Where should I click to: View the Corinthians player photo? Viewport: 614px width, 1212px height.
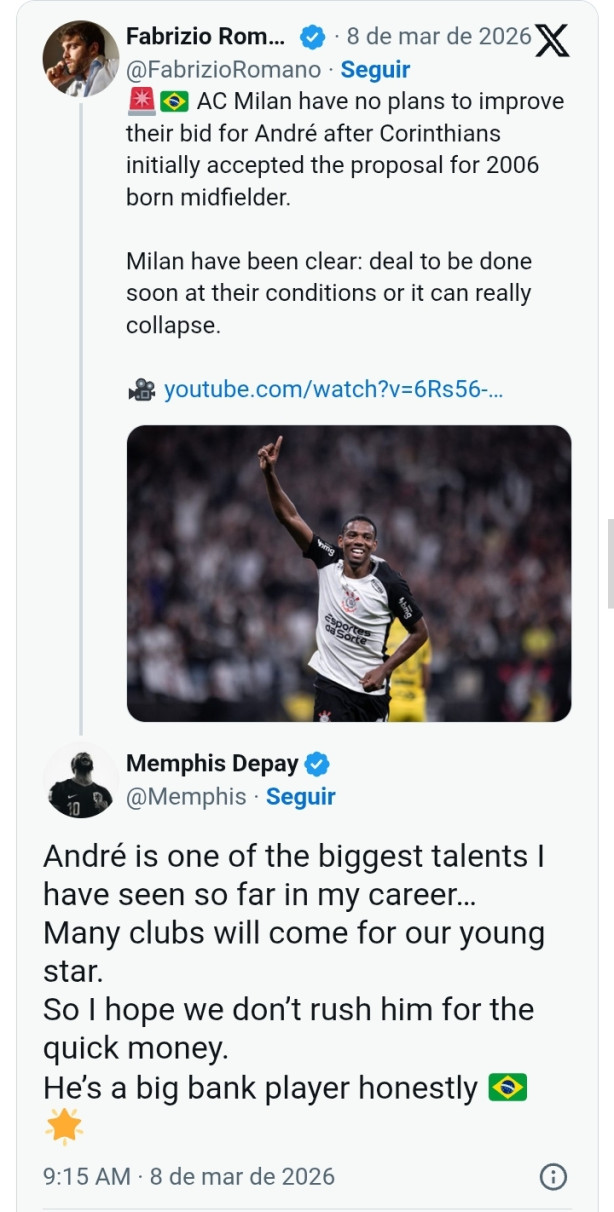click(x=349, y=573)
